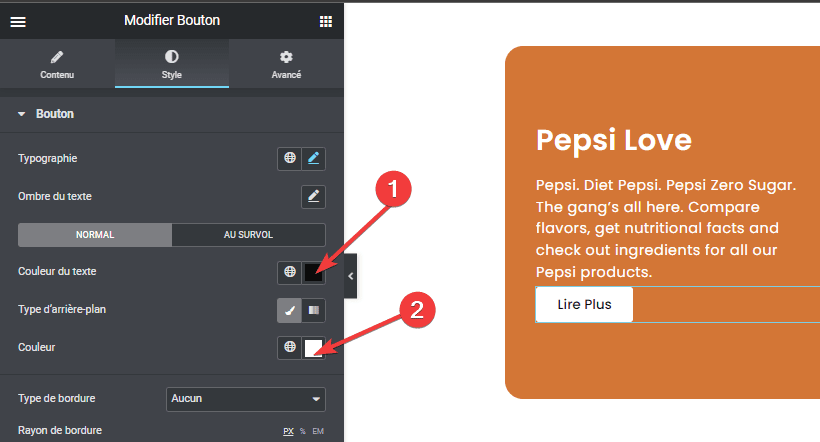Switch to the Contenu tab
The image size is (820, 442).
coord(57,65)
